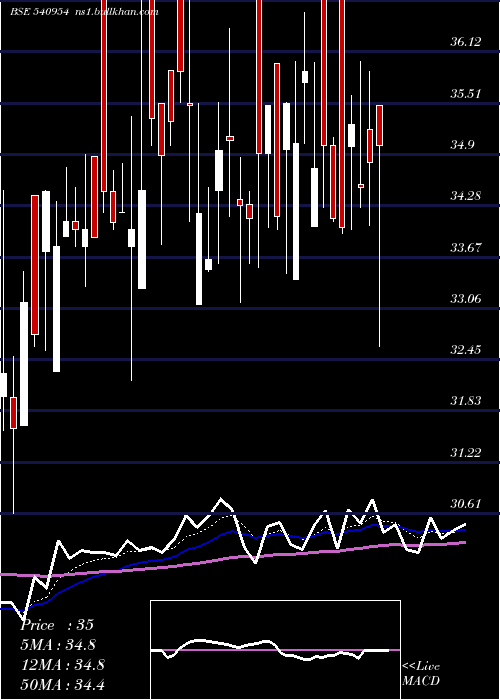
Task: Select the 34.28 price axis label
Action: pos(466,196)
